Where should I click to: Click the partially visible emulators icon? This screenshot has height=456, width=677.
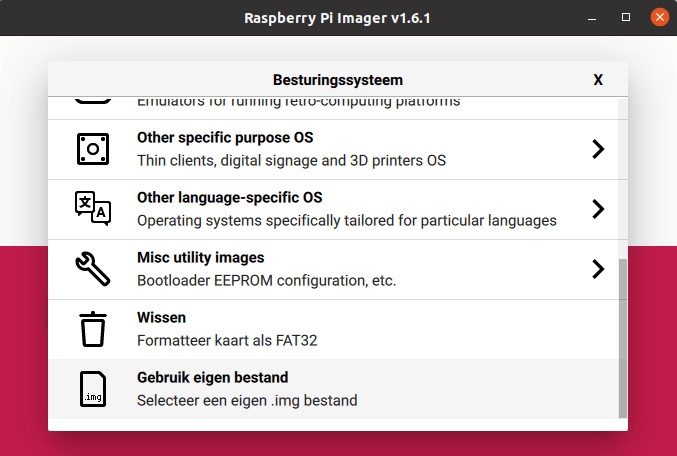click(93, 101)
